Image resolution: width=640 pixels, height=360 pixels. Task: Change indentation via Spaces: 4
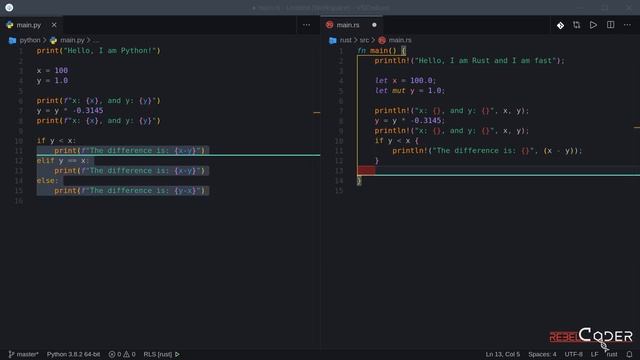click(x=542, y=354)
